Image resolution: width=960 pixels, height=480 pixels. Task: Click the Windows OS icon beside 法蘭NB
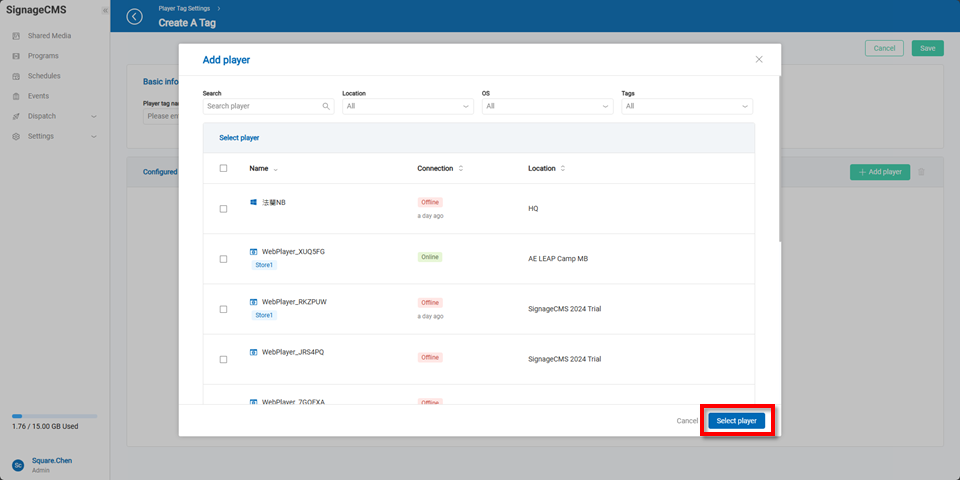(x=254, y=202)
